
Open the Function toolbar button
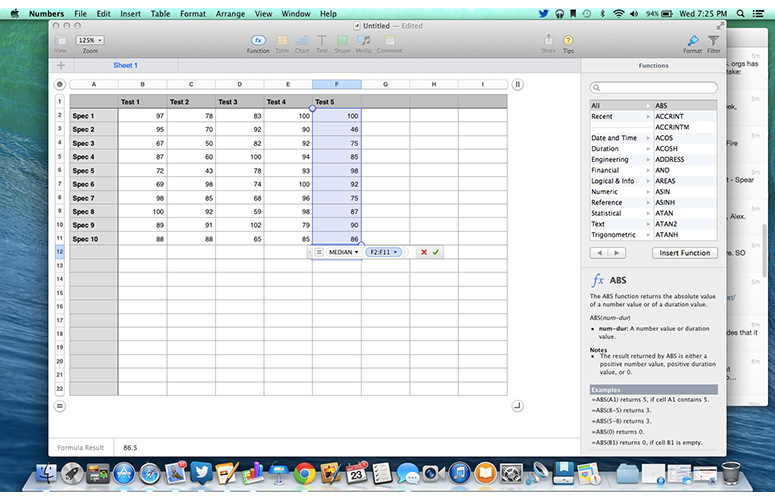pos(258,43)
